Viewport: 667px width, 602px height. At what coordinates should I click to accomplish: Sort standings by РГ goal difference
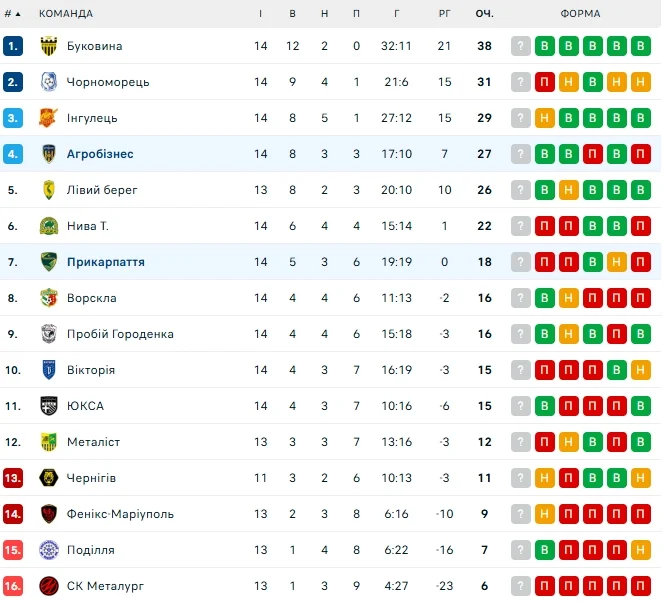tap(445, 14)
